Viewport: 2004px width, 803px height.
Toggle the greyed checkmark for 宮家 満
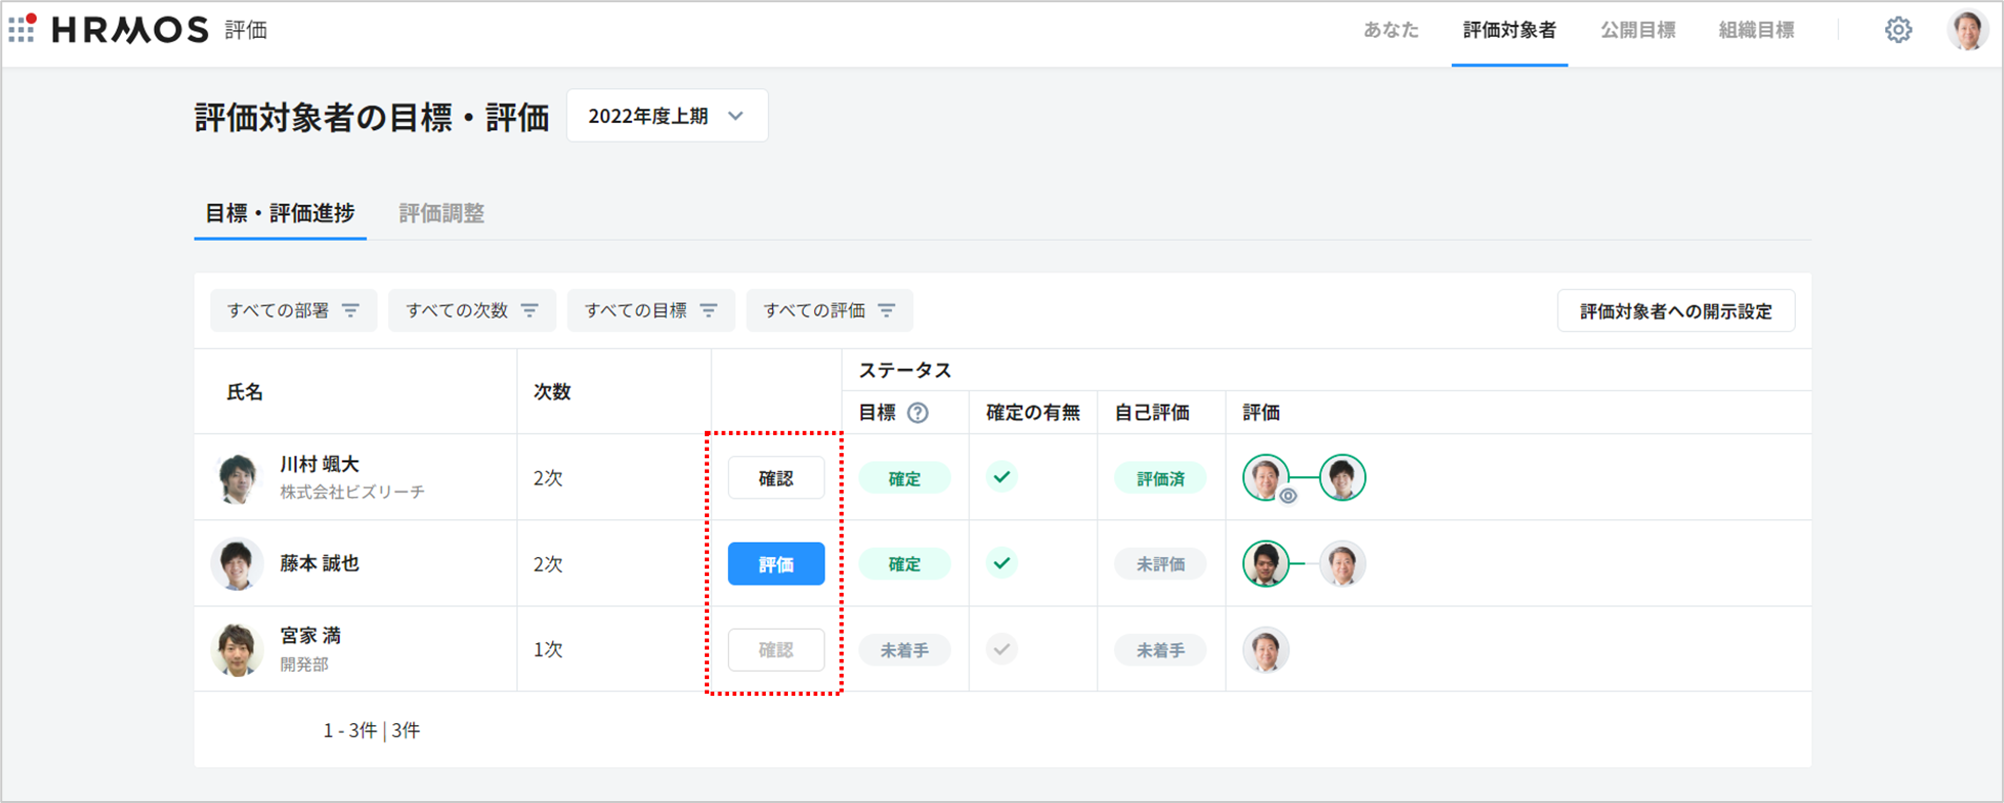coord(1001,650)
